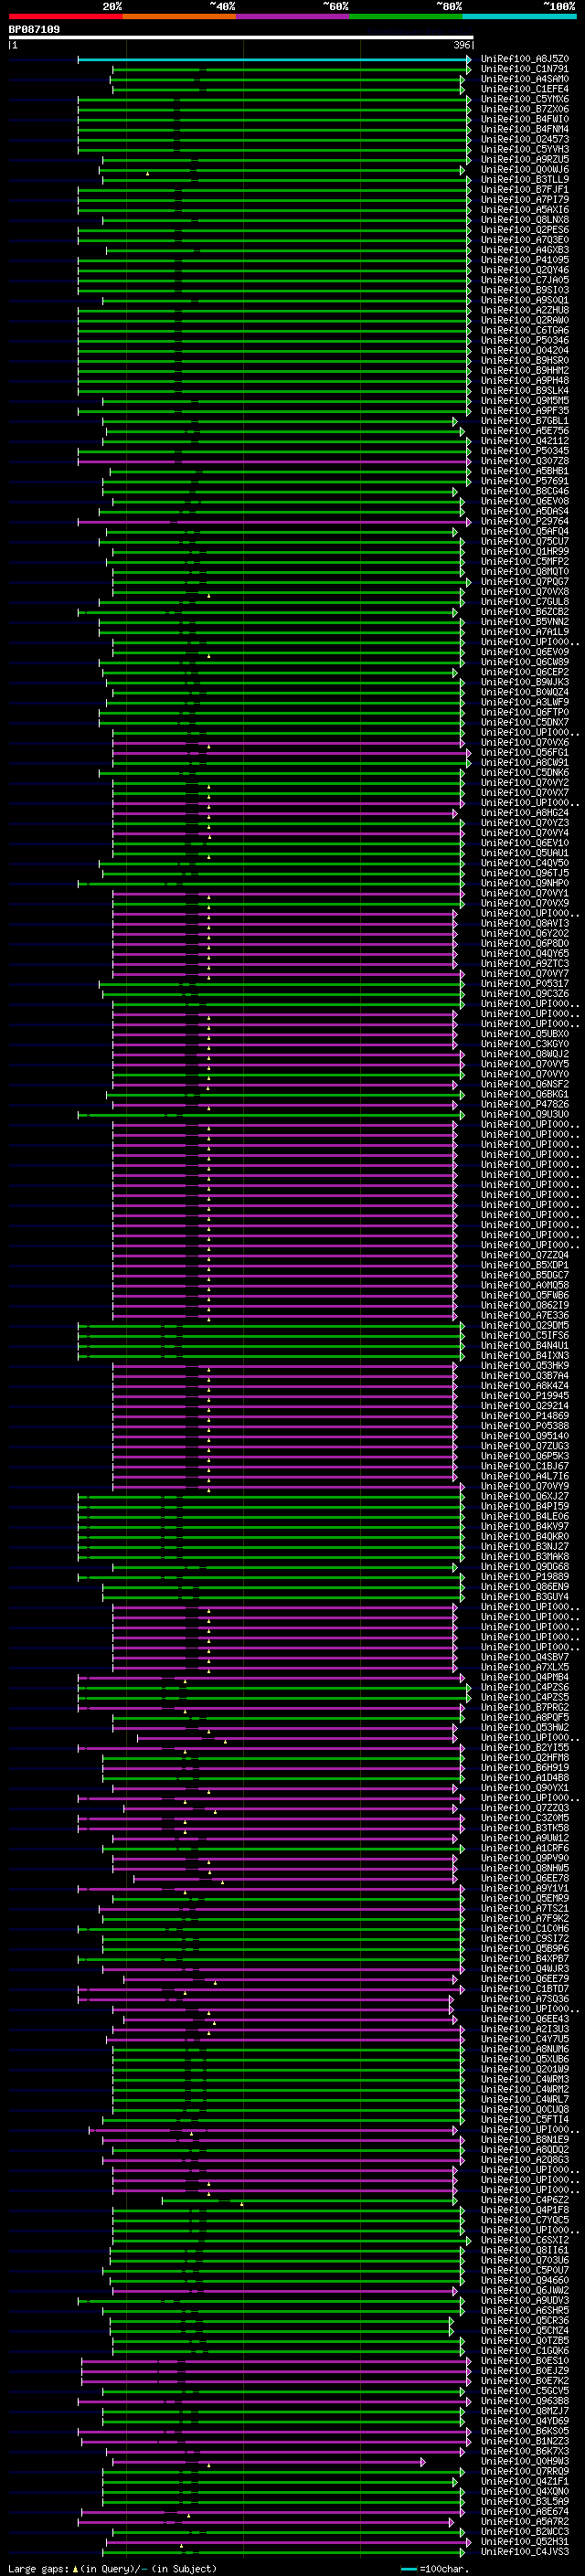Click hit label UniRef100_A2ZHU8
This screenshot has height=2576, width=585.
[x=525, y=310]
